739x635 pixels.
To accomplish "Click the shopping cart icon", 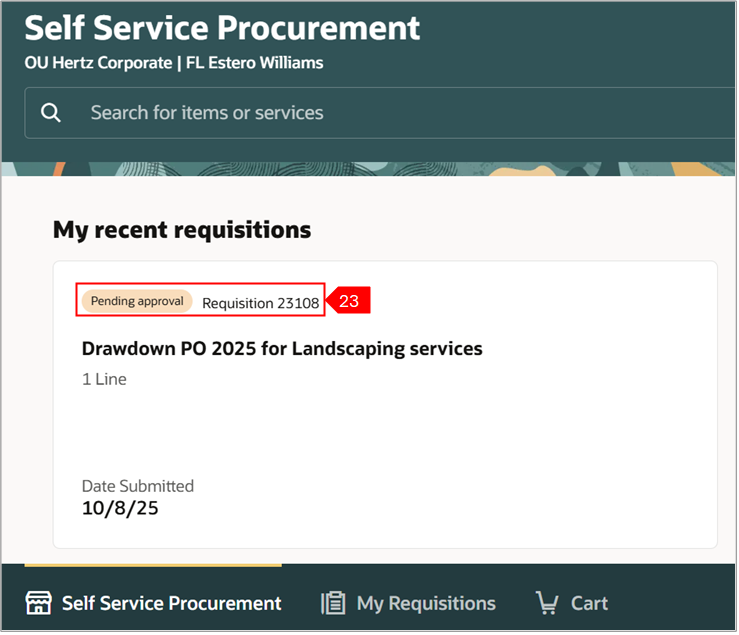I will [546, 603].
